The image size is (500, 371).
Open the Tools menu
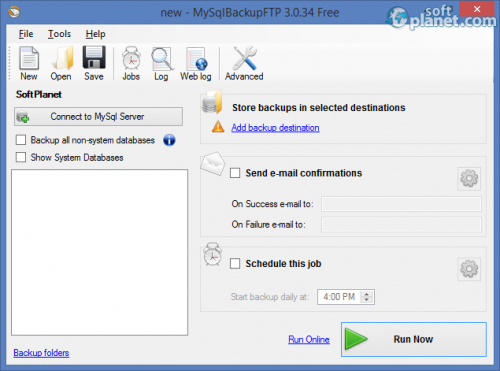pyautogui.click(x=59, y=34)
